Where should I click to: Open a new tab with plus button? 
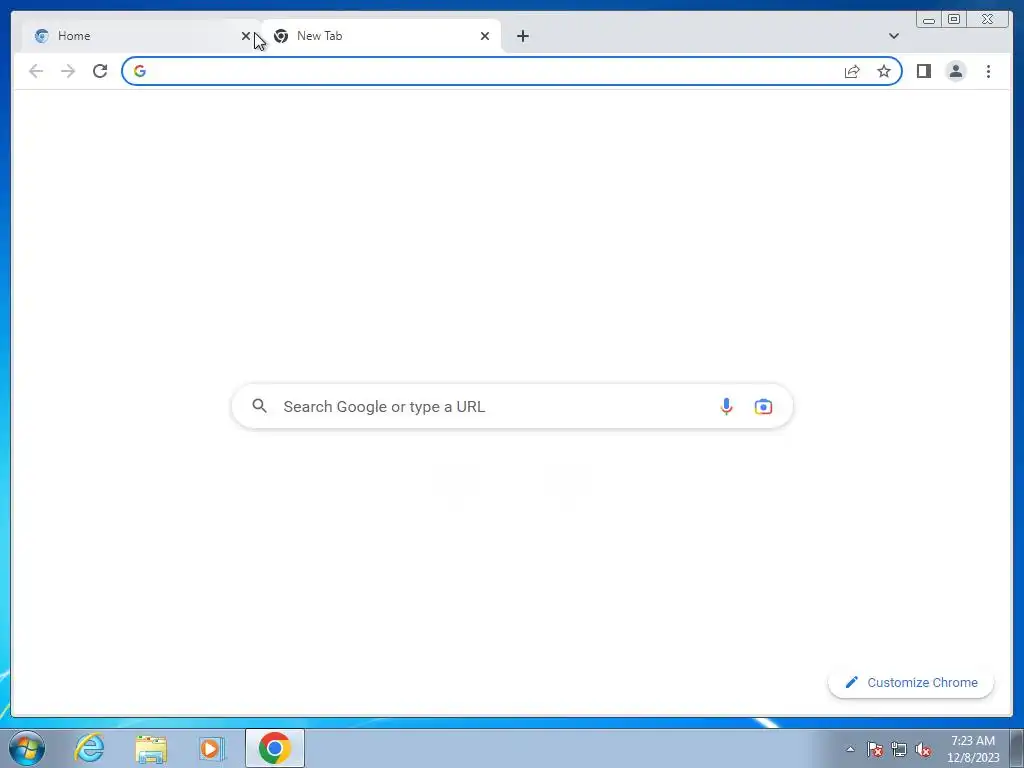pyautogui.click(x=522, y=36)
